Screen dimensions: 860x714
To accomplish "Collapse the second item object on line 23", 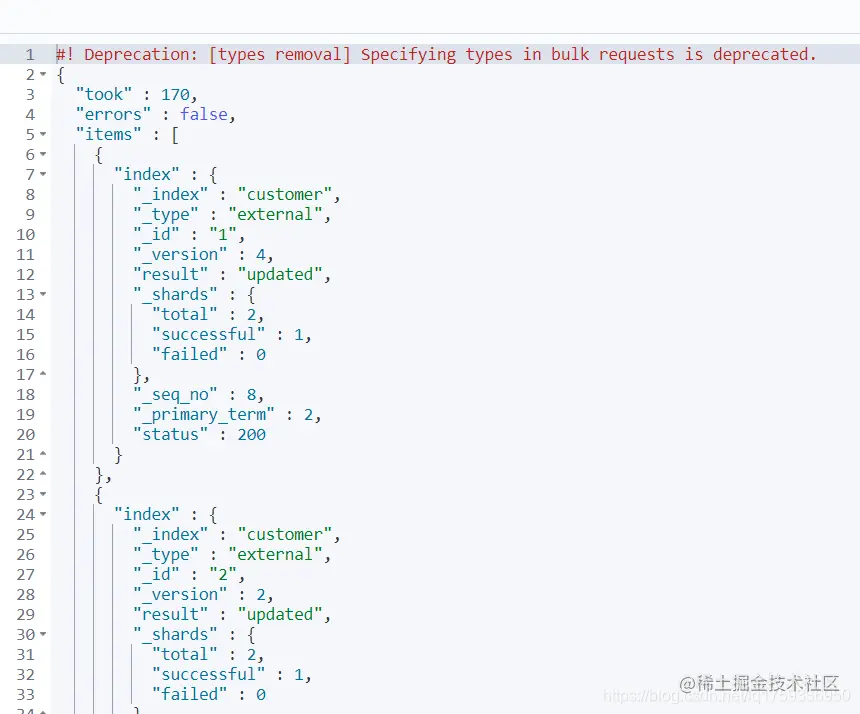I will point(43,495).
